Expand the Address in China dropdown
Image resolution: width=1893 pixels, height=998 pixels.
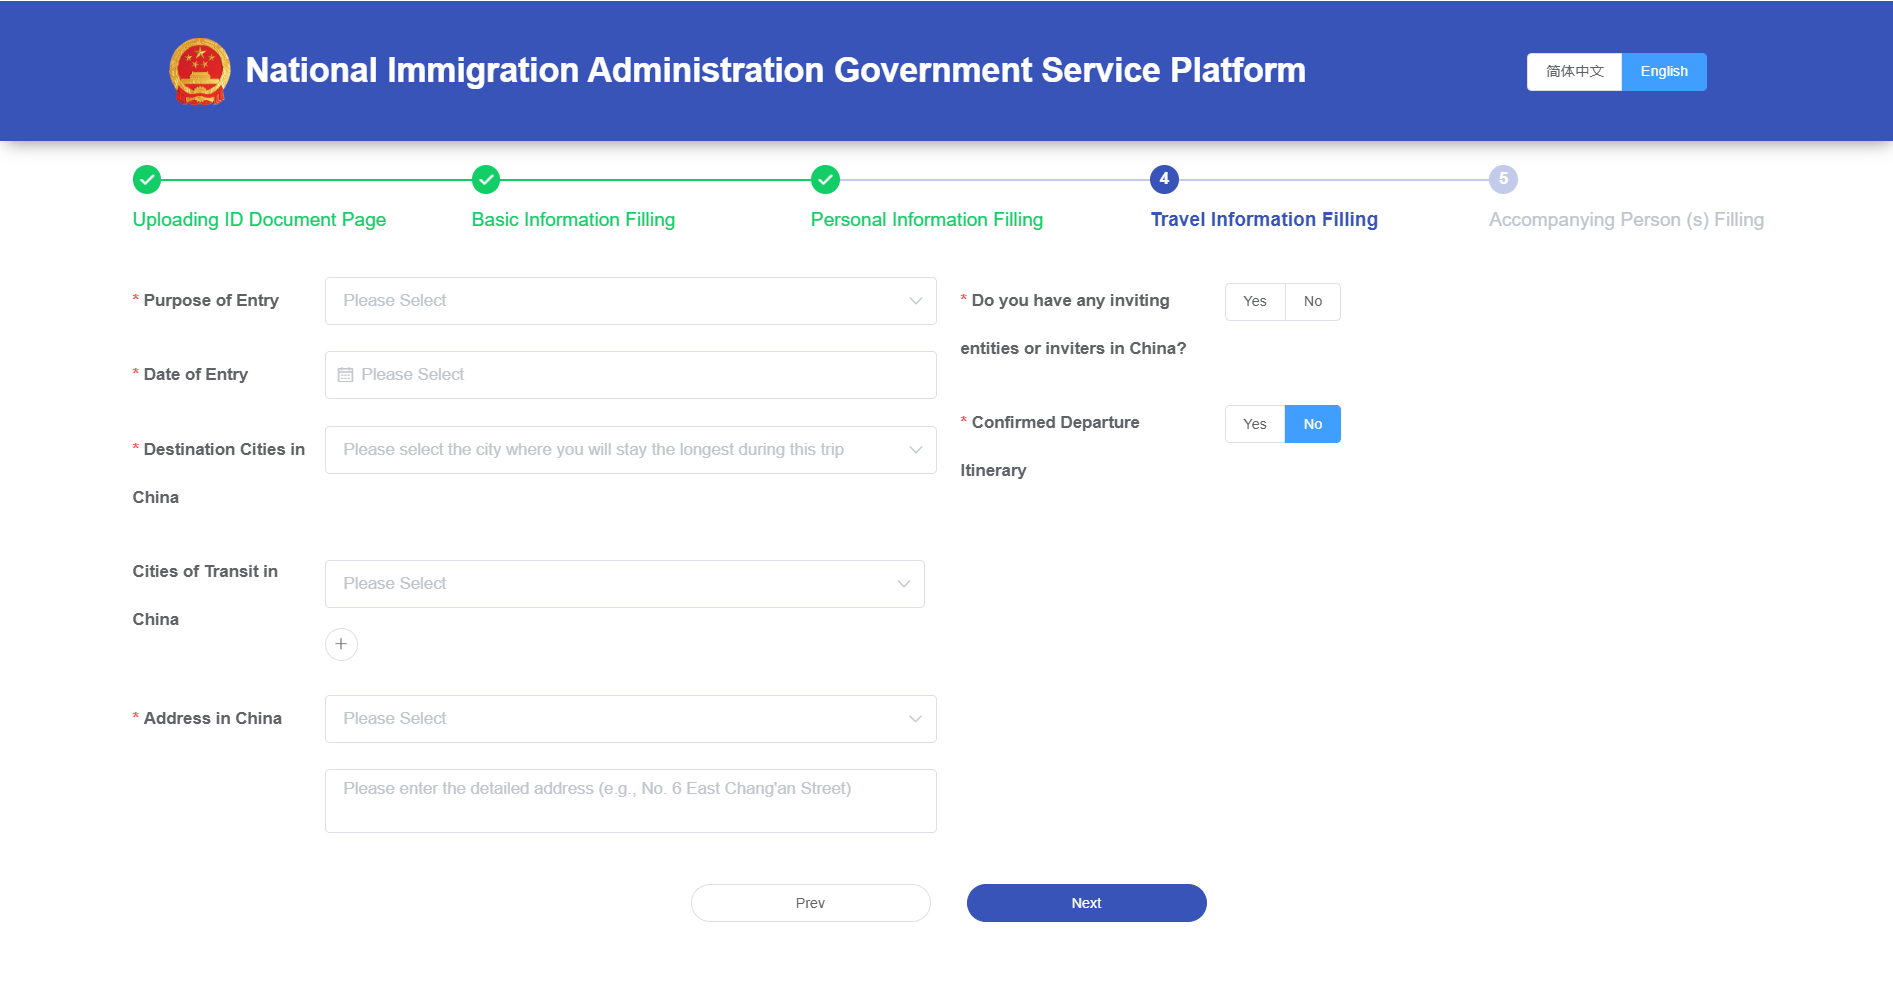(630, 719)
